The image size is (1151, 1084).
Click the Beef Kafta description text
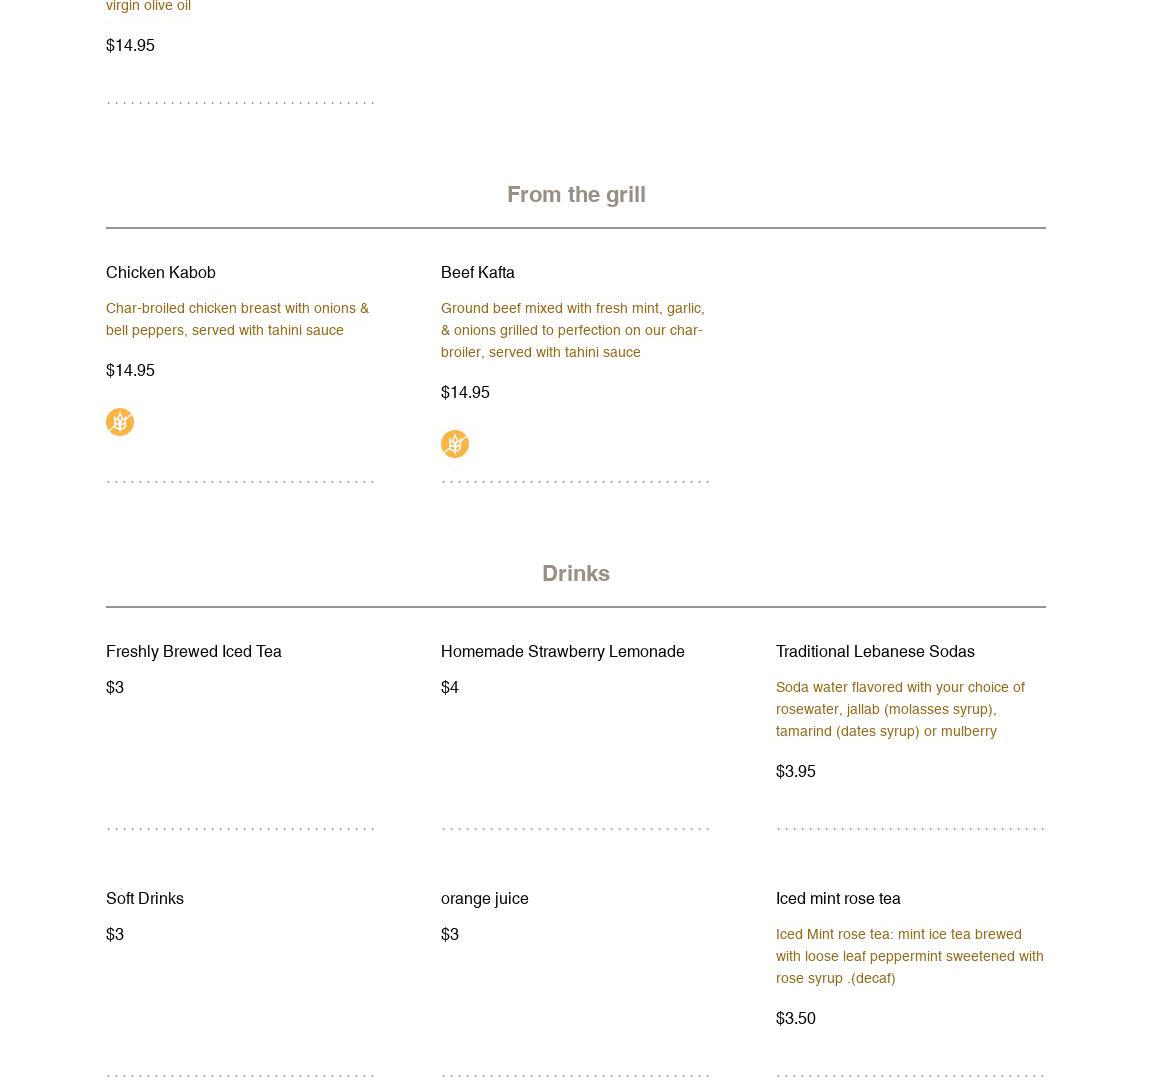point(573,330)
